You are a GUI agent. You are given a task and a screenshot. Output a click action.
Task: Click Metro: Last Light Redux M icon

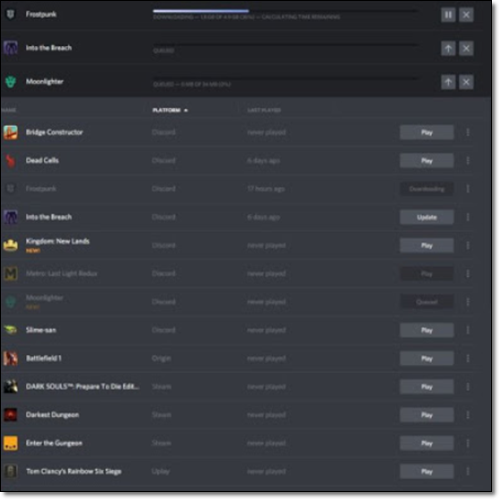point(11,274)
